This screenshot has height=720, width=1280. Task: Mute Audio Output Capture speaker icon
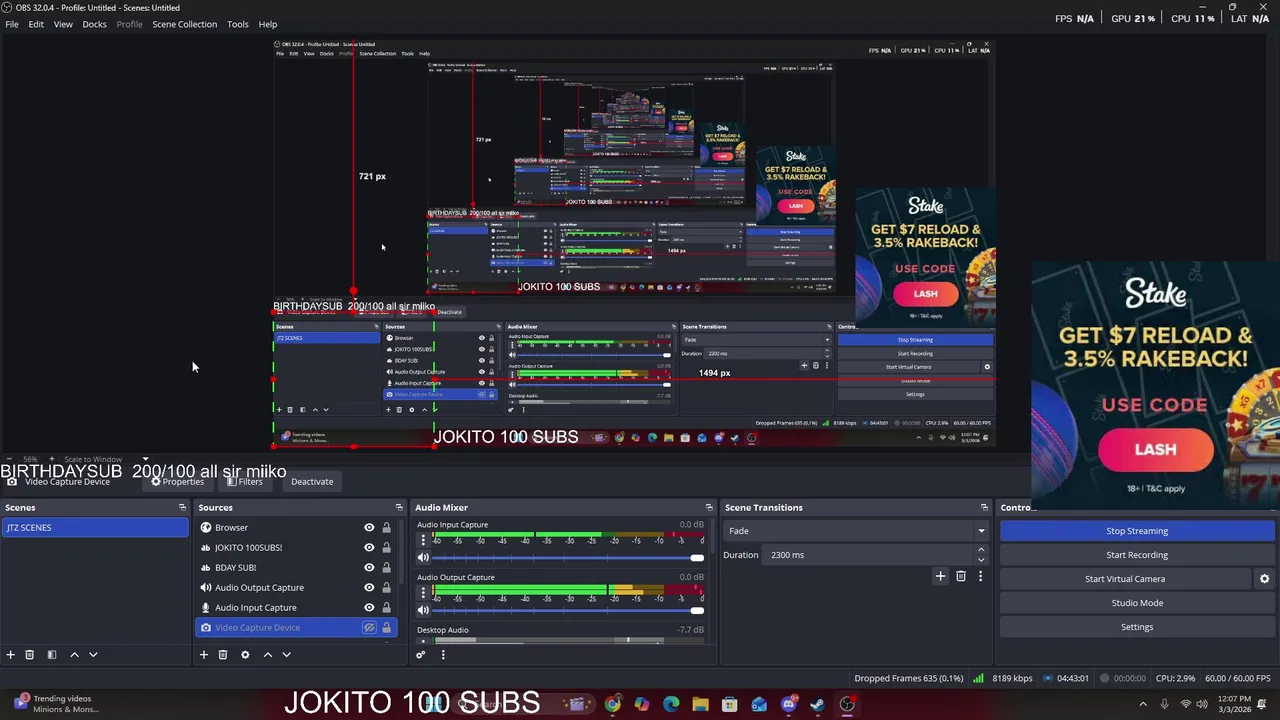click(x=423, y=609)
